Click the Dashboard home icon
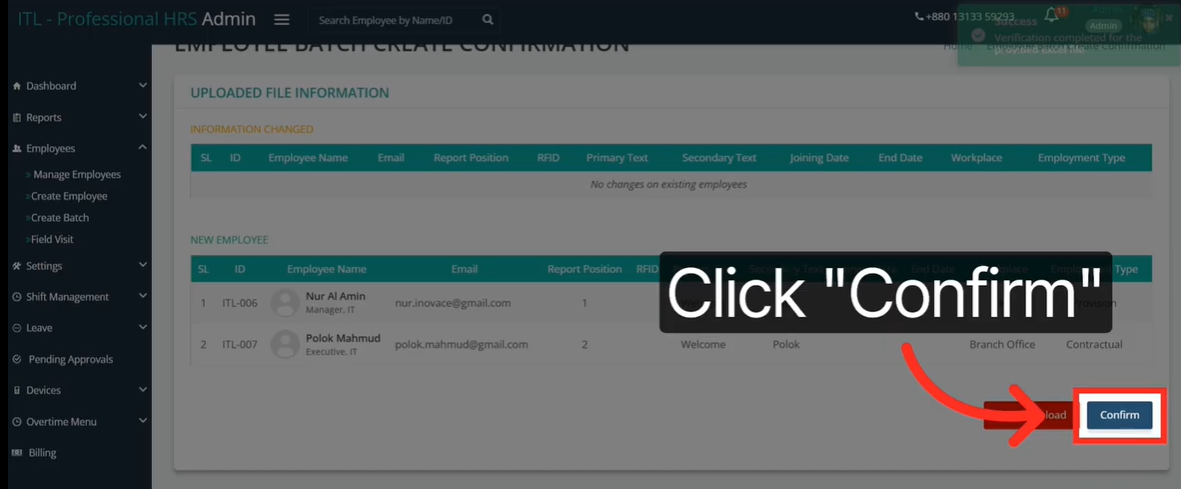 pyautogui.click(x=17, y=86)
